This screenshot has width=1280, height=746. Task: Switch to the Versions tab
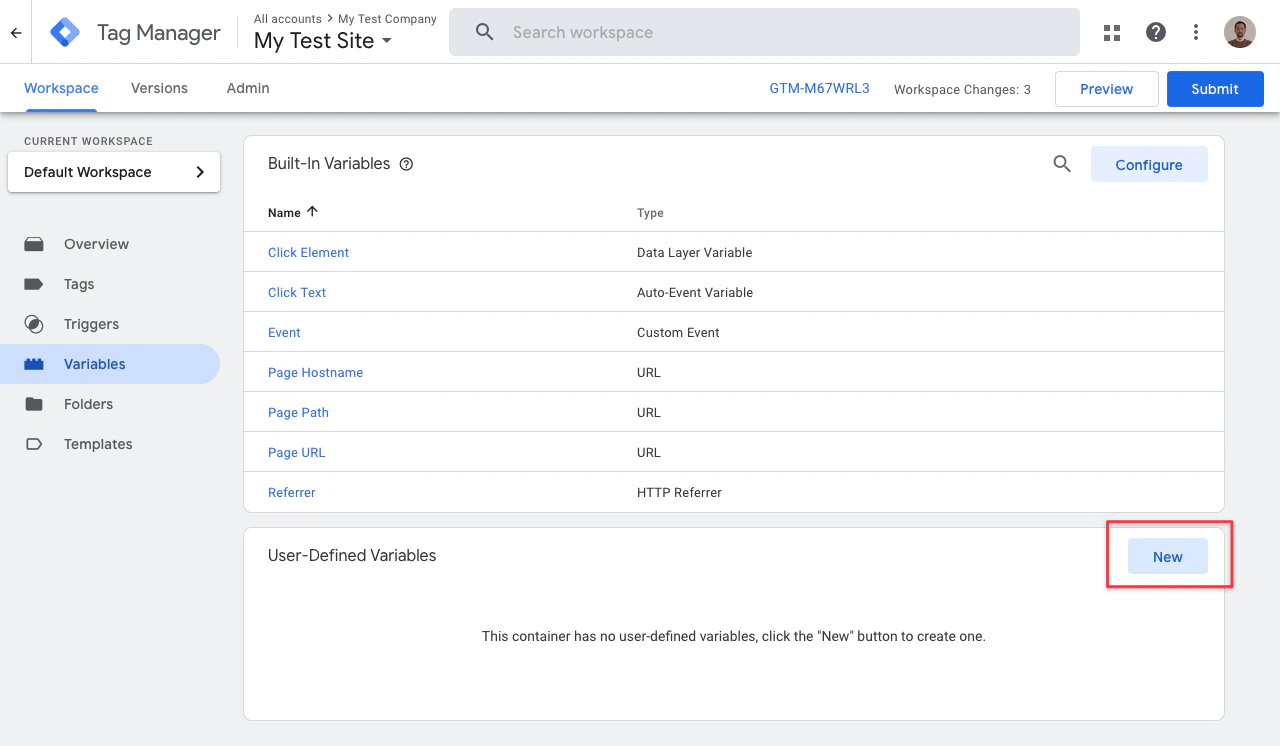[x=158, y=88]
